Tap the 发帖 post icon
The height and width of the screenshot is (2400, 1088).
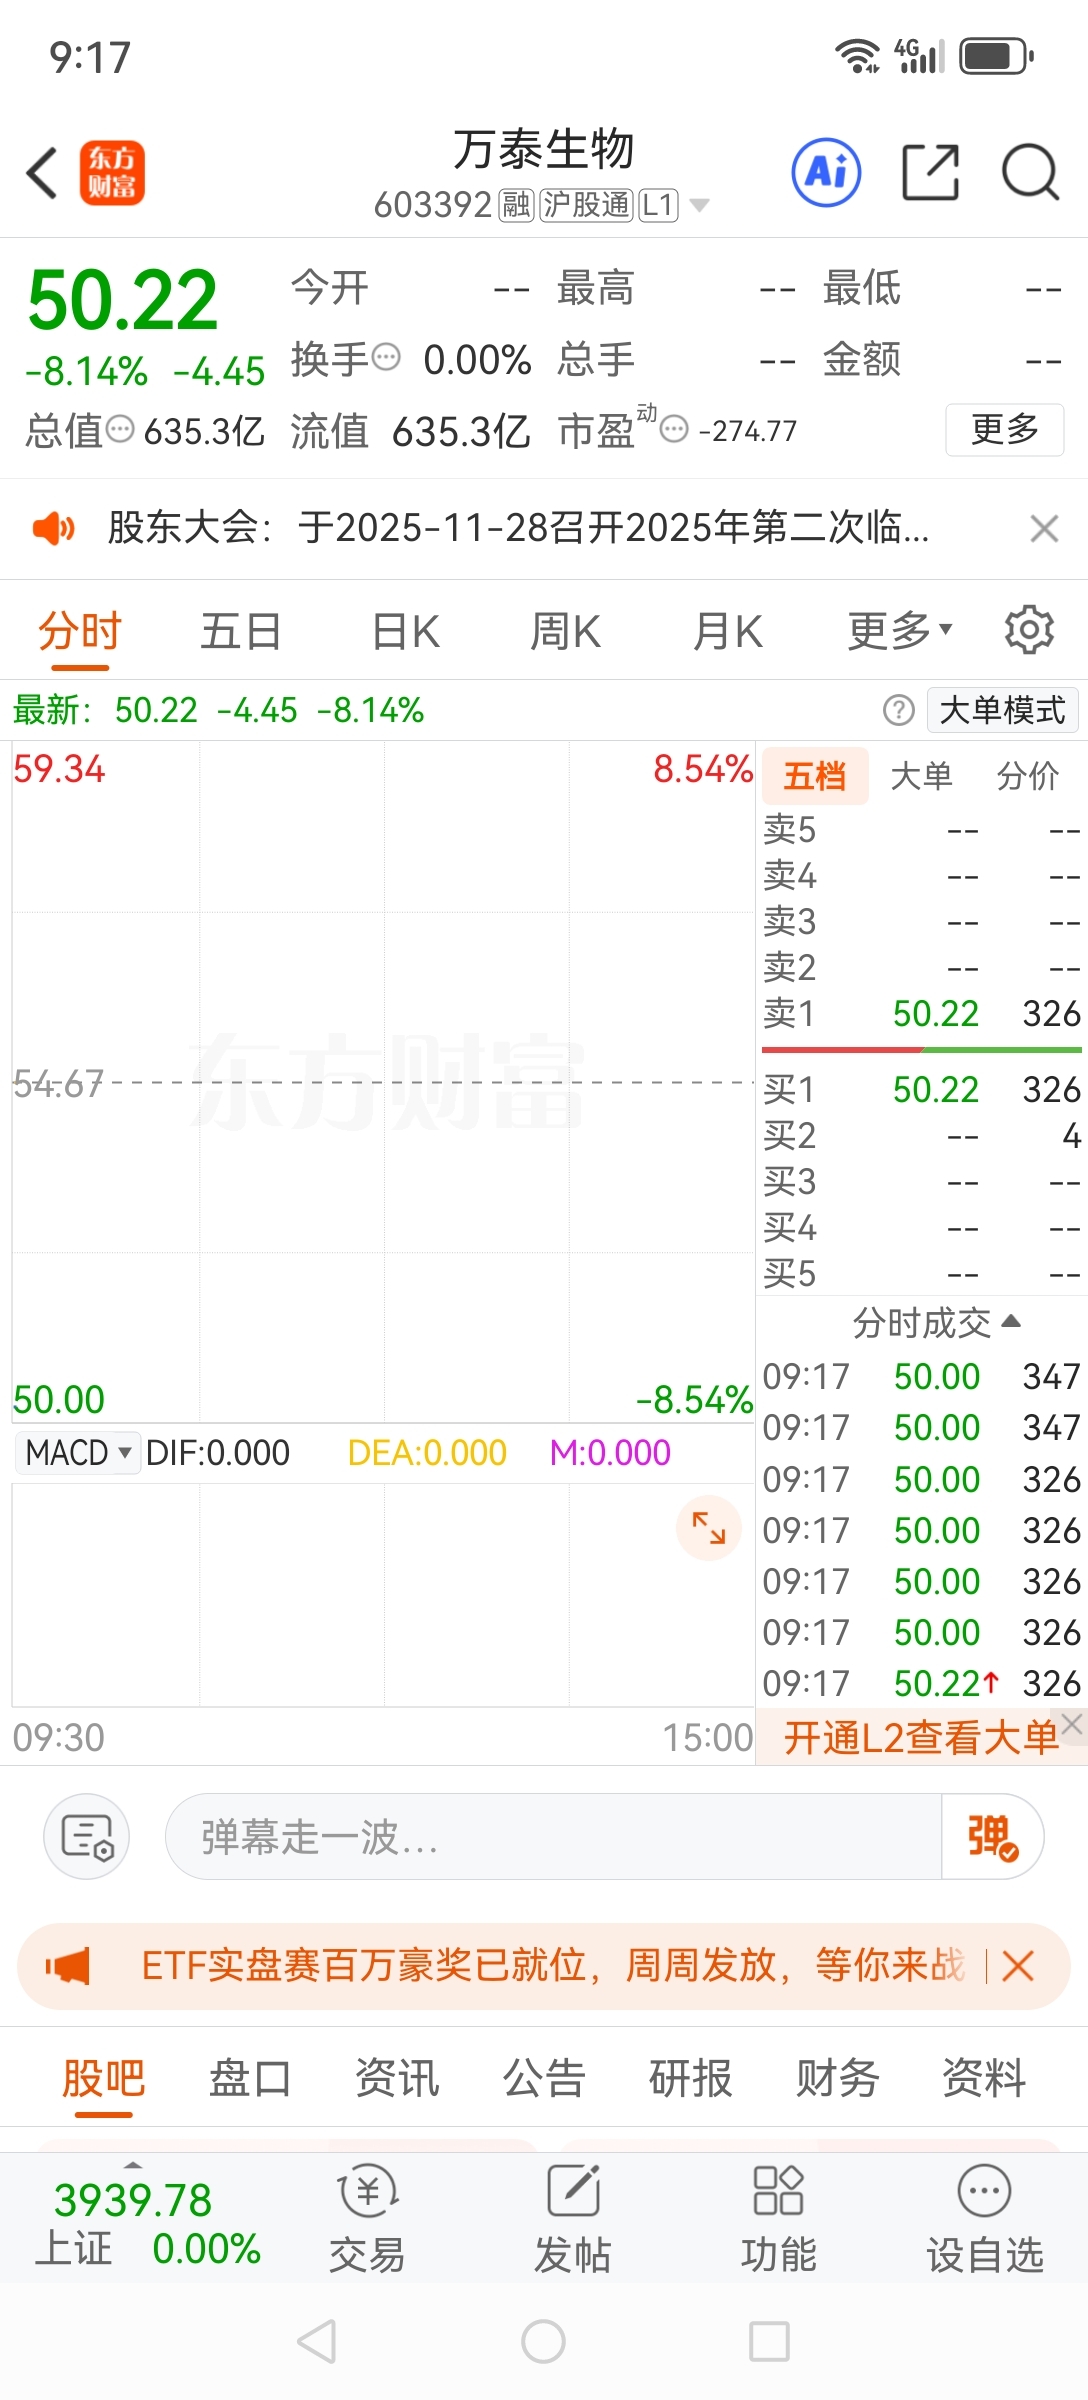tap(573, 2218)
